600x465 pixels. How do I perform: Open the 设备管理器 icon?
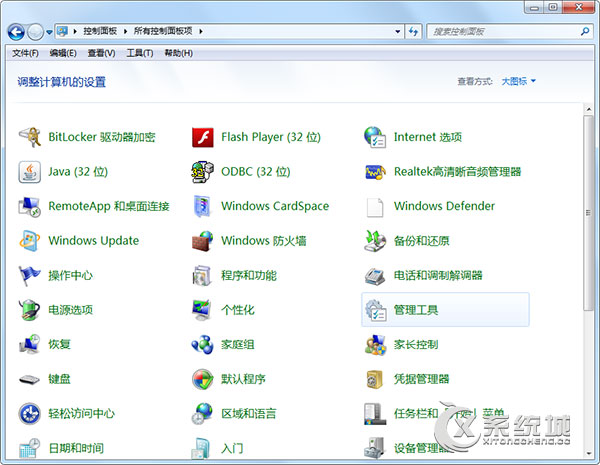pos(375,448)
